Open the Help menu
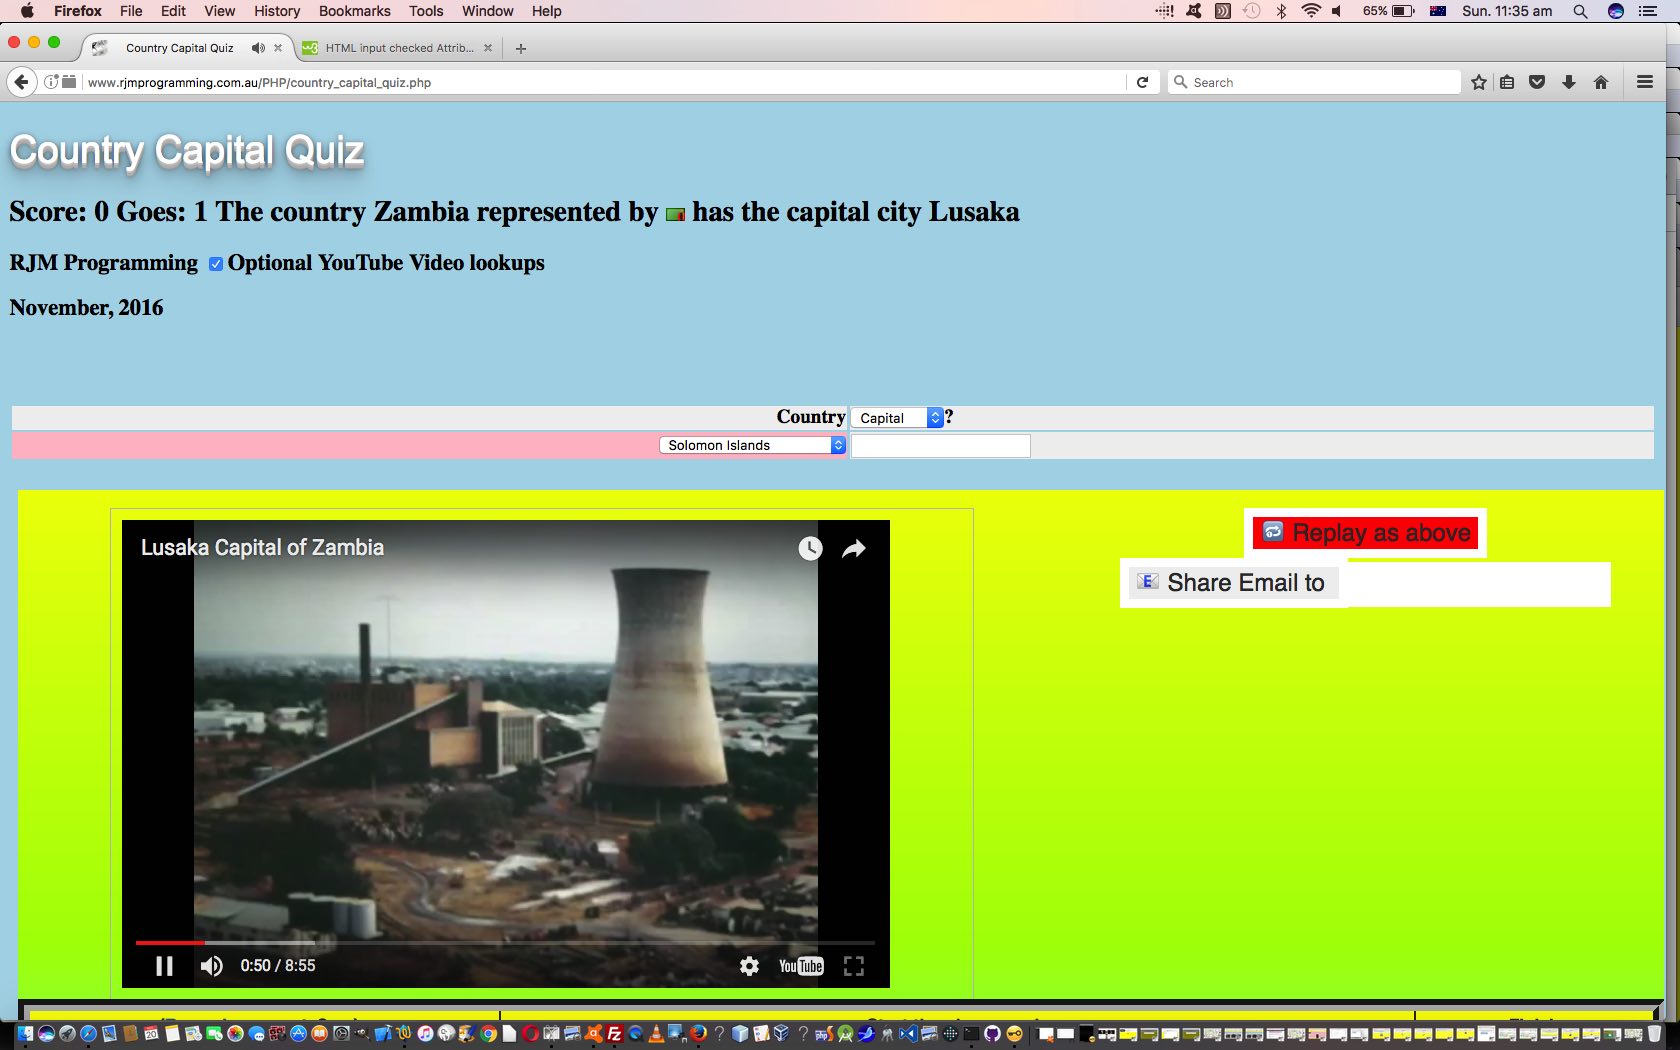This screenshot has height=1050, width=1680. (x=546, y=11)
